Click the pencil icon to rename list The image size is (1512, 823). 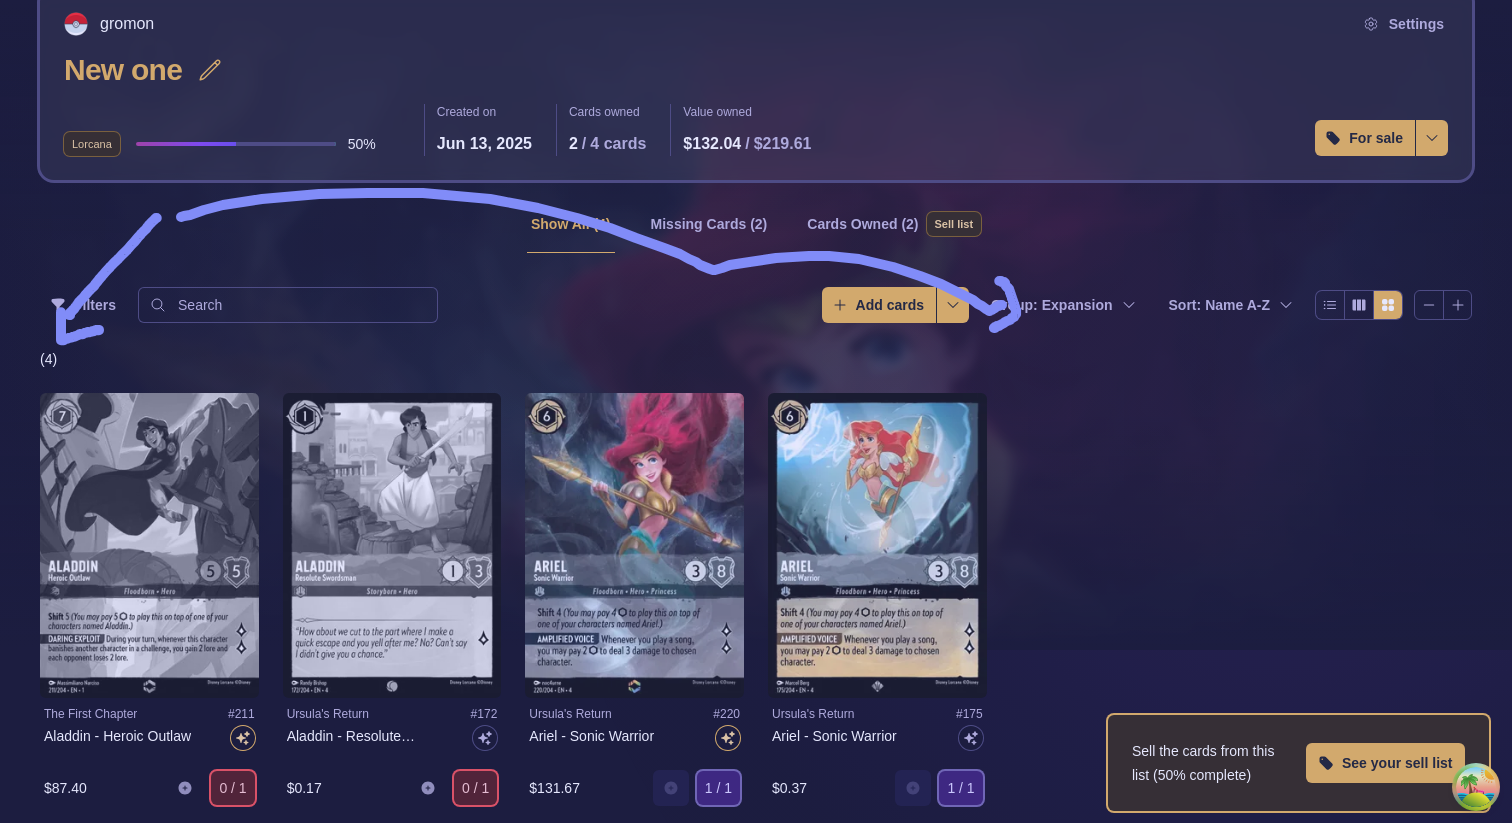coord(210,70)
